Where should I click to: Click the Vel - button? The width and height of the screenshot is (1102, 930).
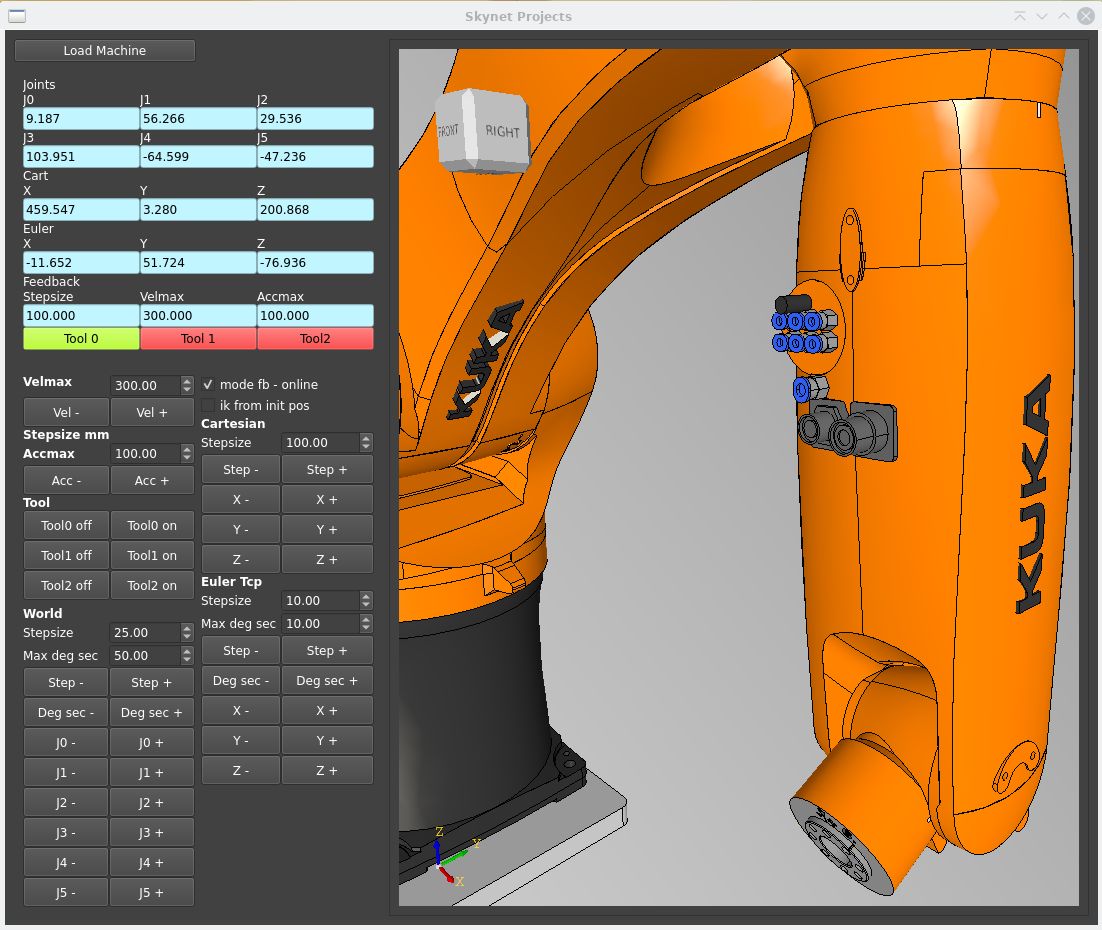pyautogui.click(x=66, y=413)
